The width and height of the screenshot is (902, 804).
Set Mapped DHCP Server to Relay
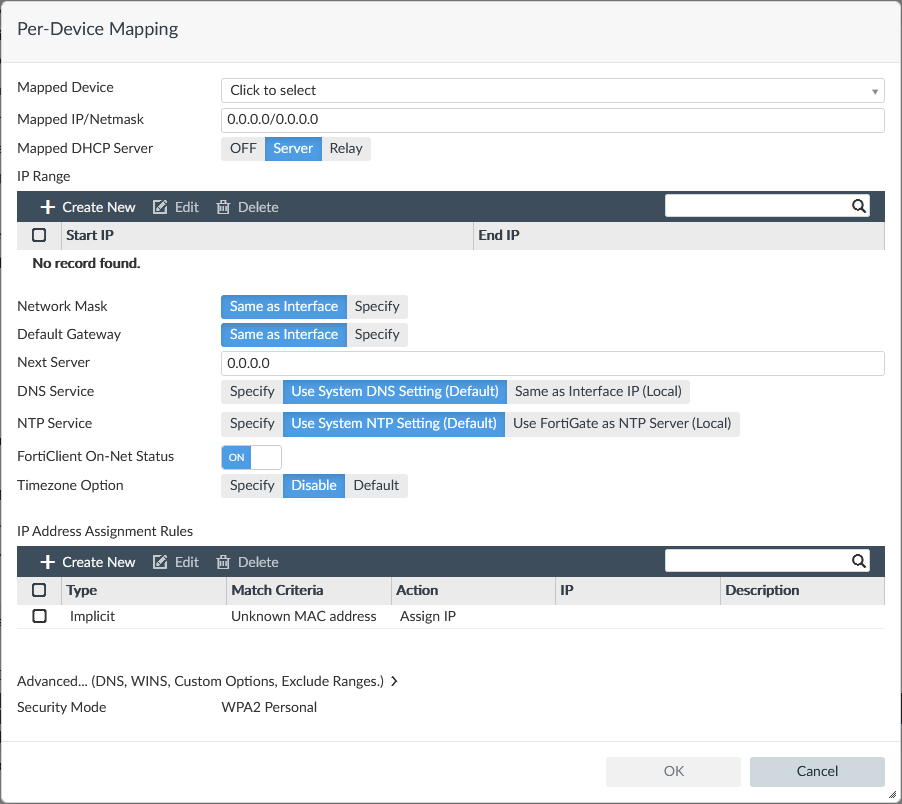click(x=346, y=148)
